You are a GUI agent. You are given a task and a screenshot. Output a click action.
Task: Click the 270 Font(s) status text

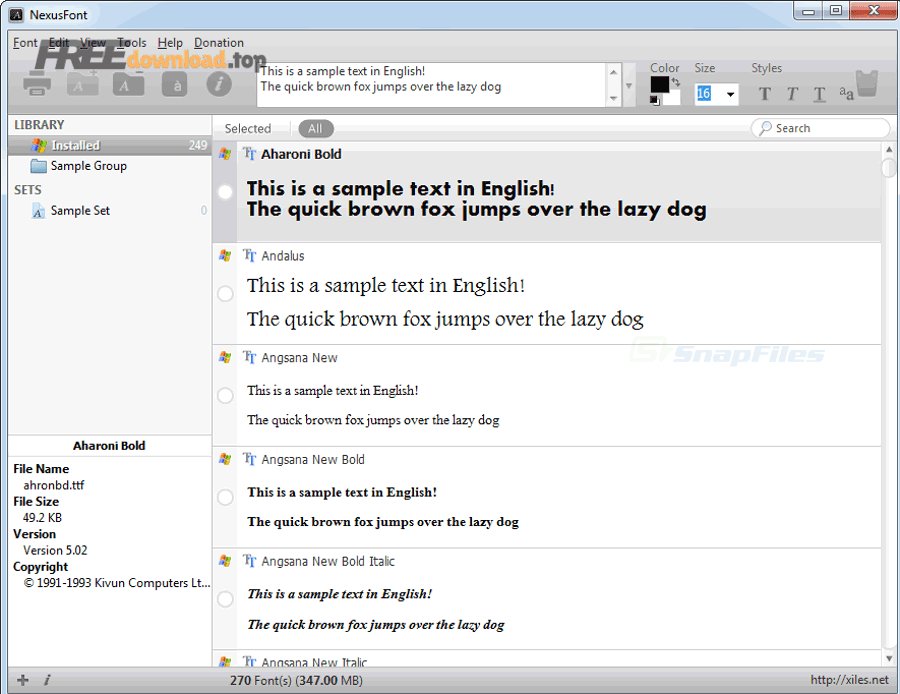(296, 680)
